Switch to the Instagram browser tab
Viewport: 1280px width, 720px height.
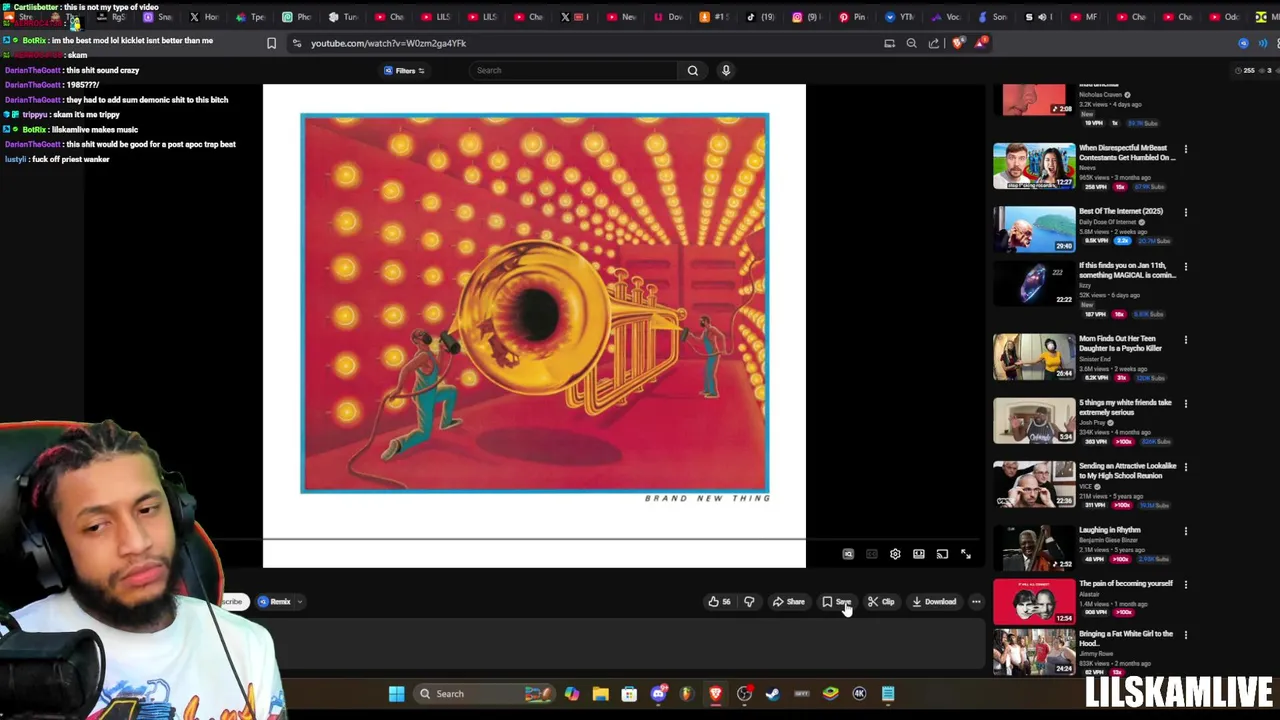(806, 17)
